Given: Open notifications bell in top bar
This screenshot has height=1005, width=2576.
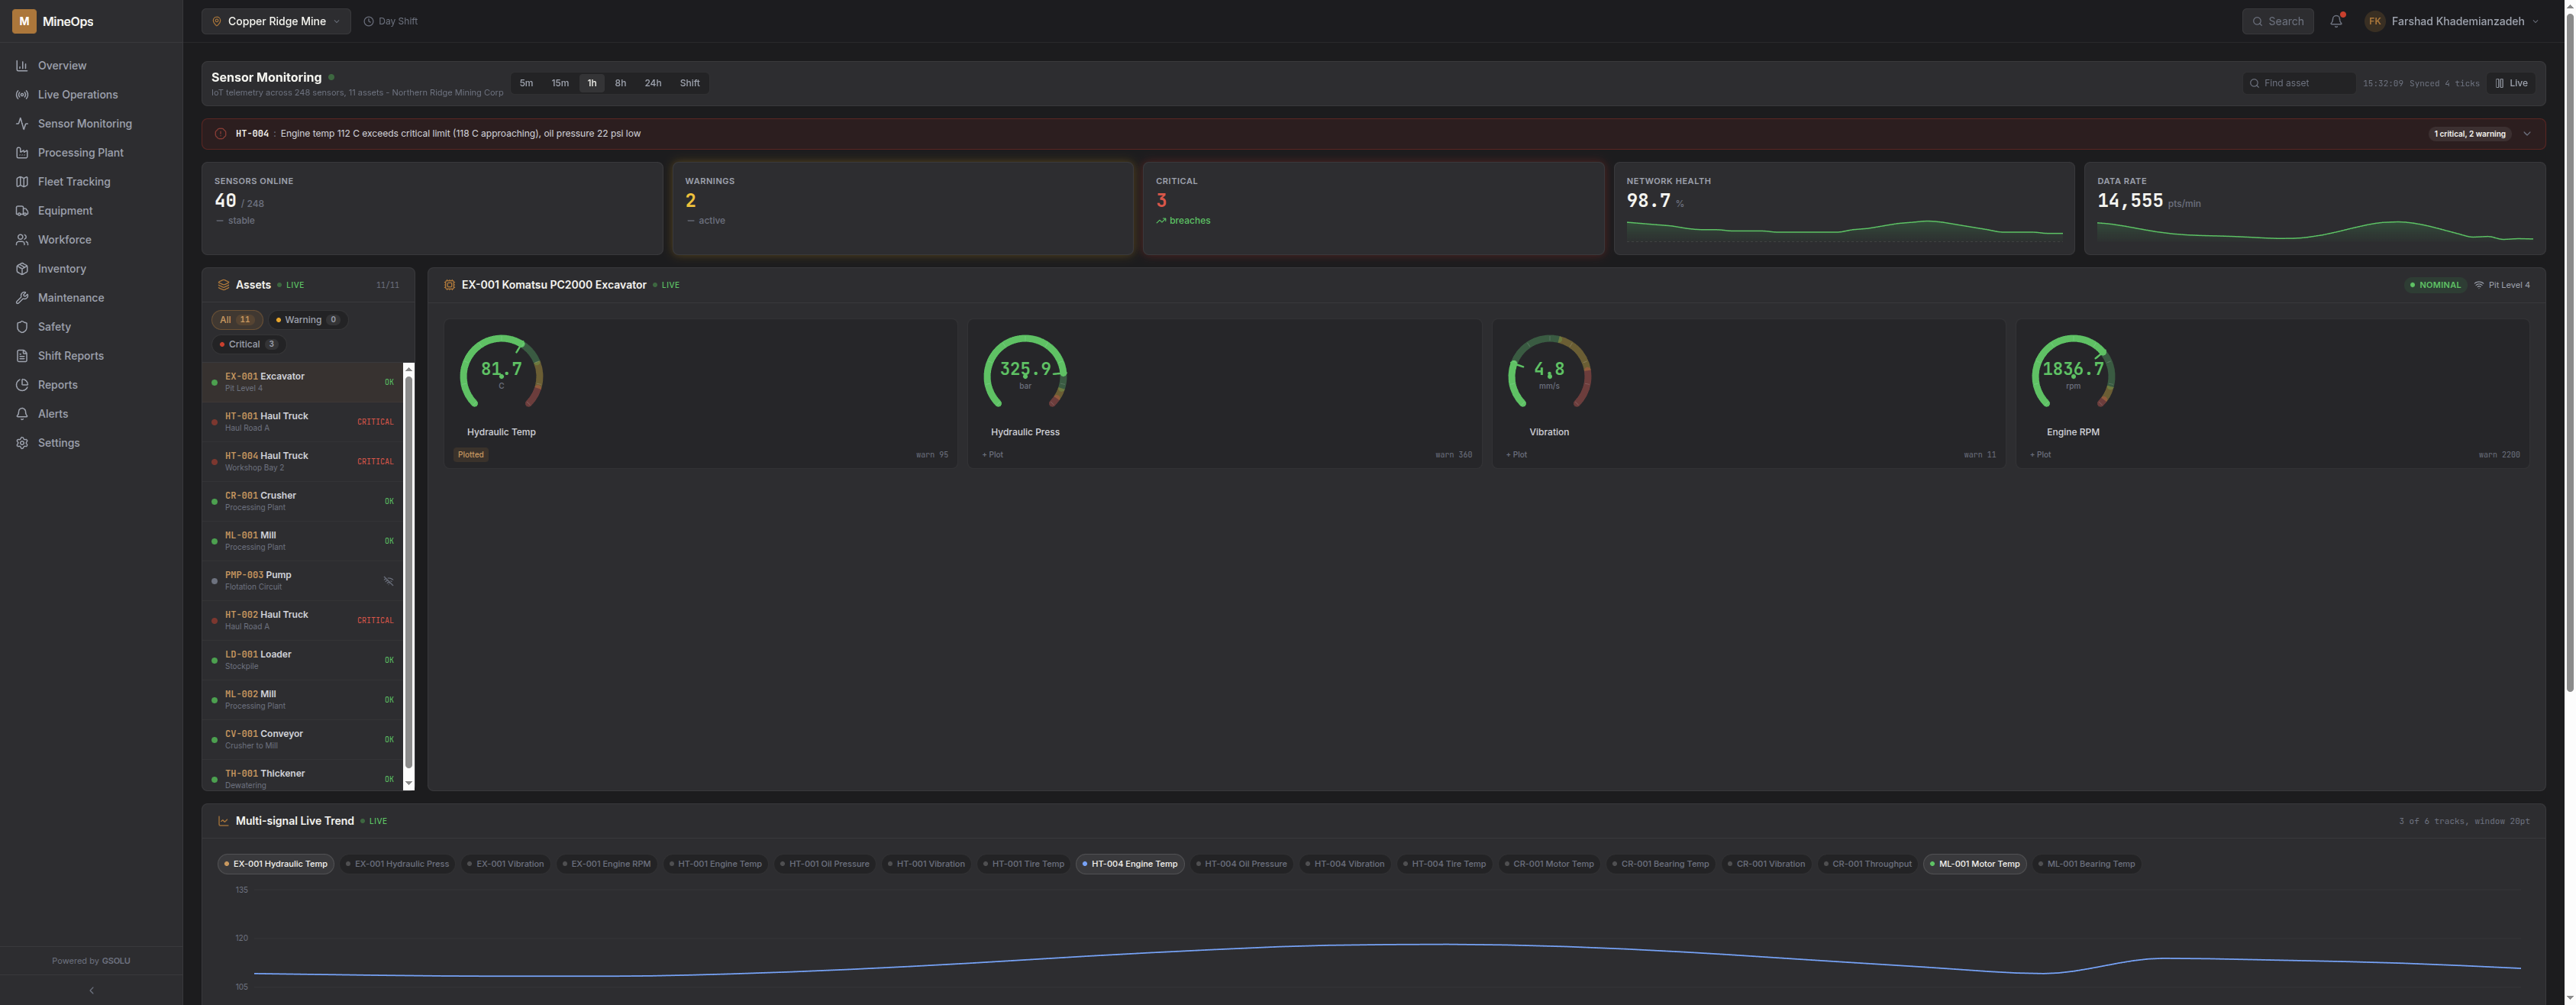Looking at the screenshot, I should [x=2336, y=21].
